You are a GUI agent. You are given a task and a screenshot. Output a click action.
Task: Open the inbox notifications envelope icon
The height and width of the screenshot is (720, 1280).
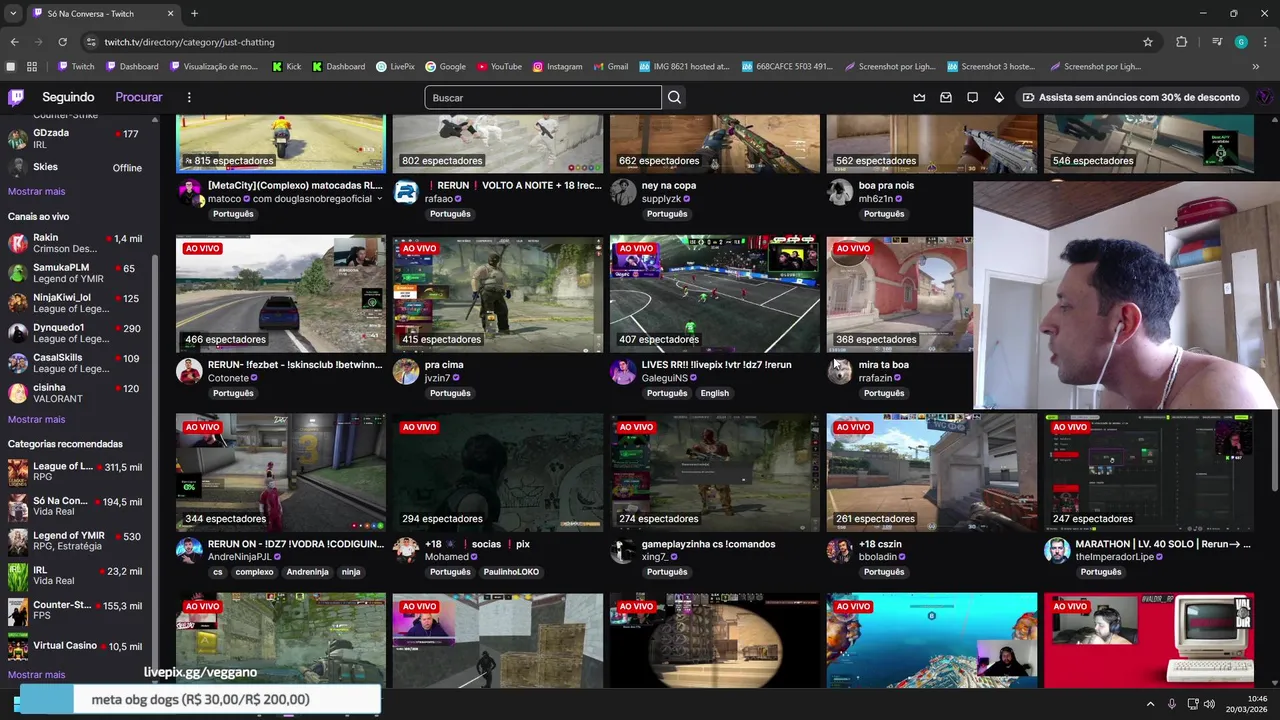click(945, 97)
